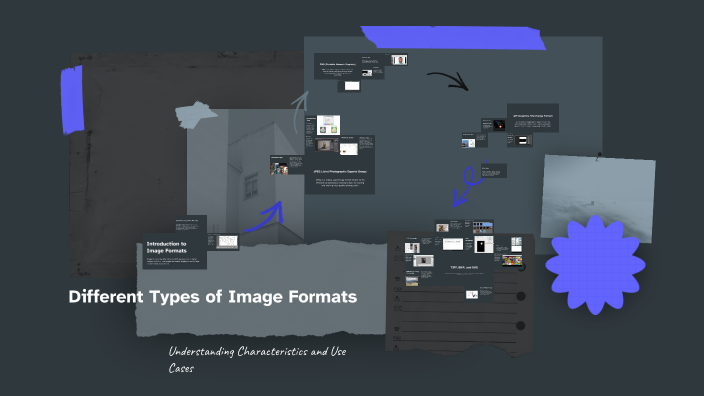This screenshot has height=396, width=704.
Task: Open the JPEG Joint Photographic Experts Group topic
Action: point(340,175)
